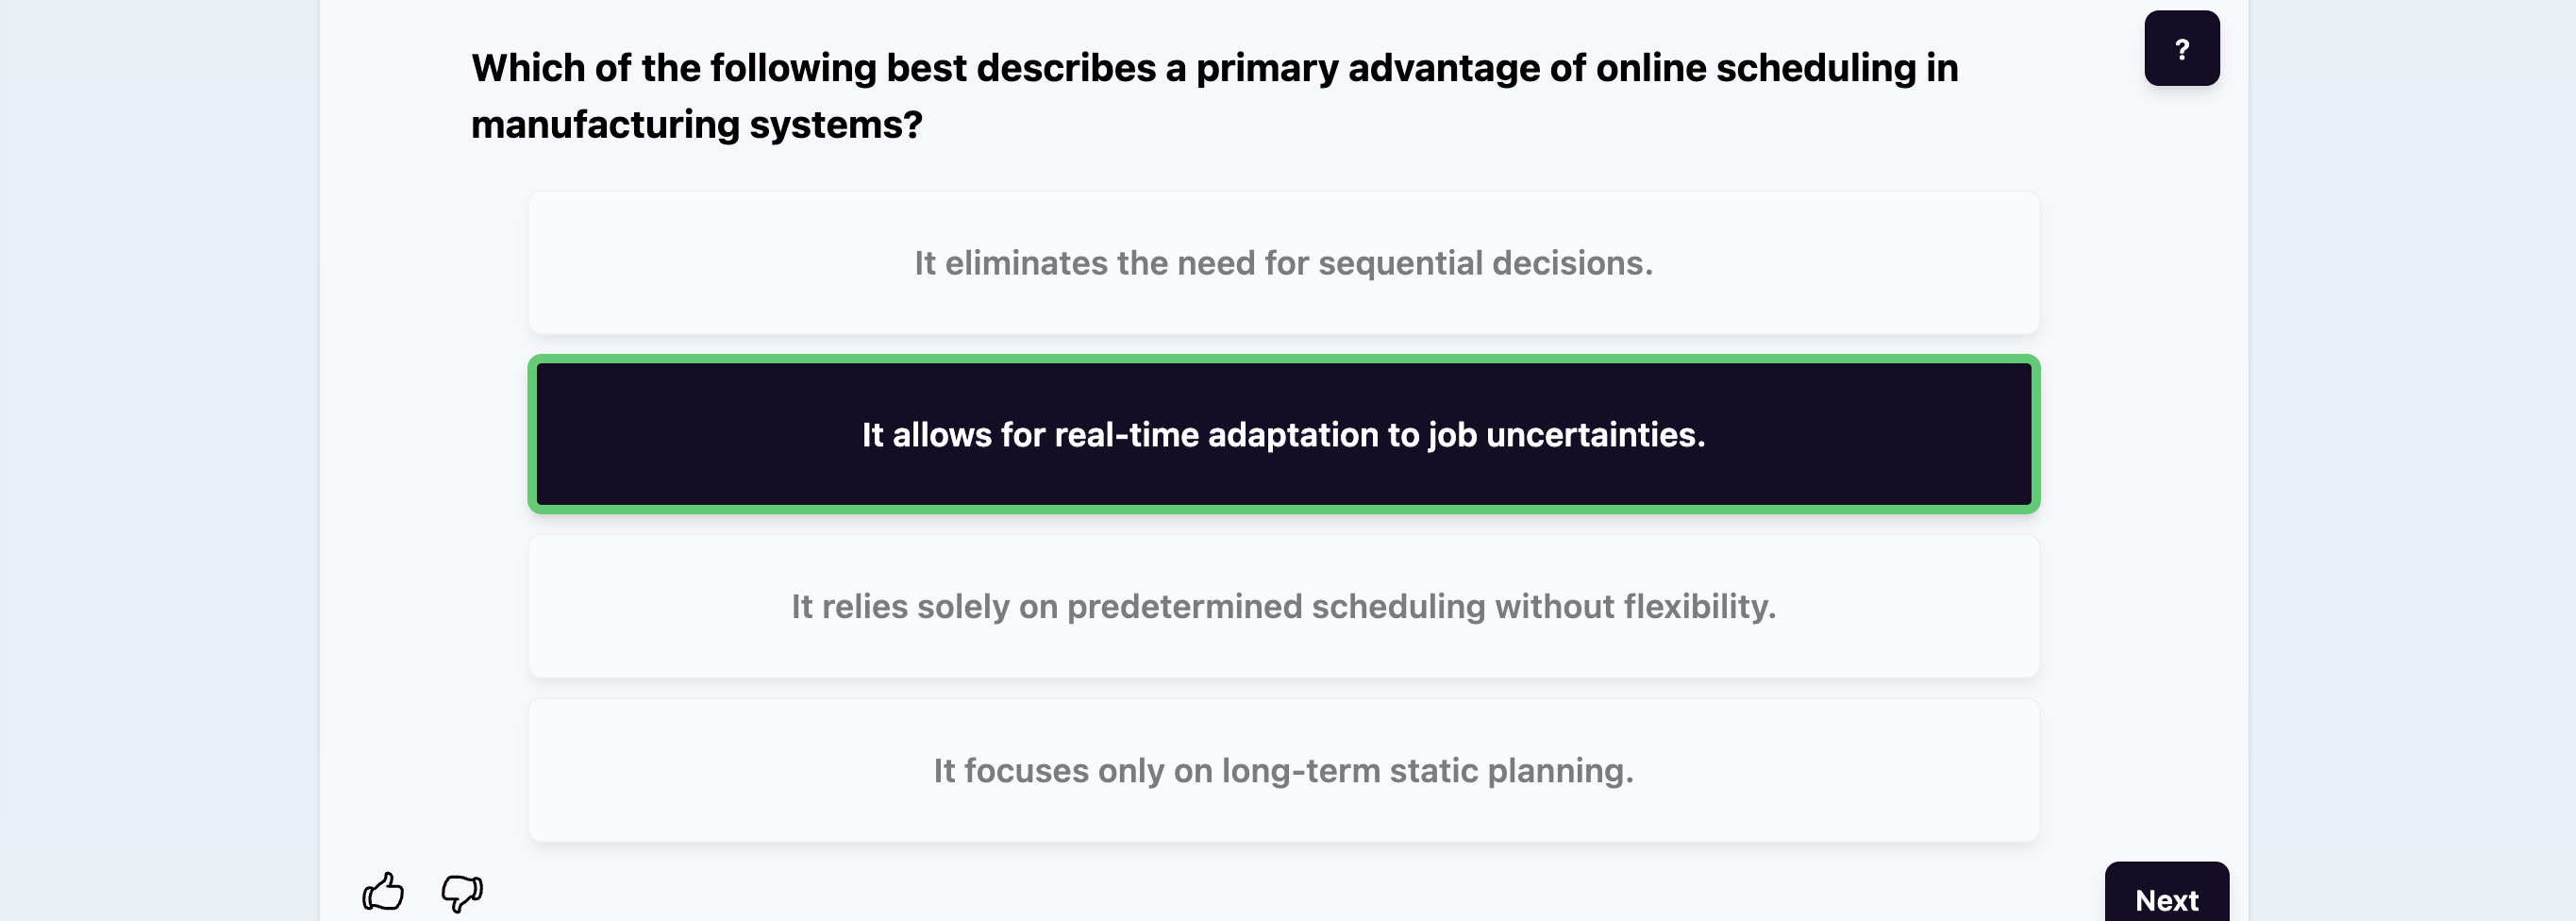Select "It allows for real-time adaptation" answer
The width and height of the screenshot is (2576, 921).
click(x=1283, y=435)
